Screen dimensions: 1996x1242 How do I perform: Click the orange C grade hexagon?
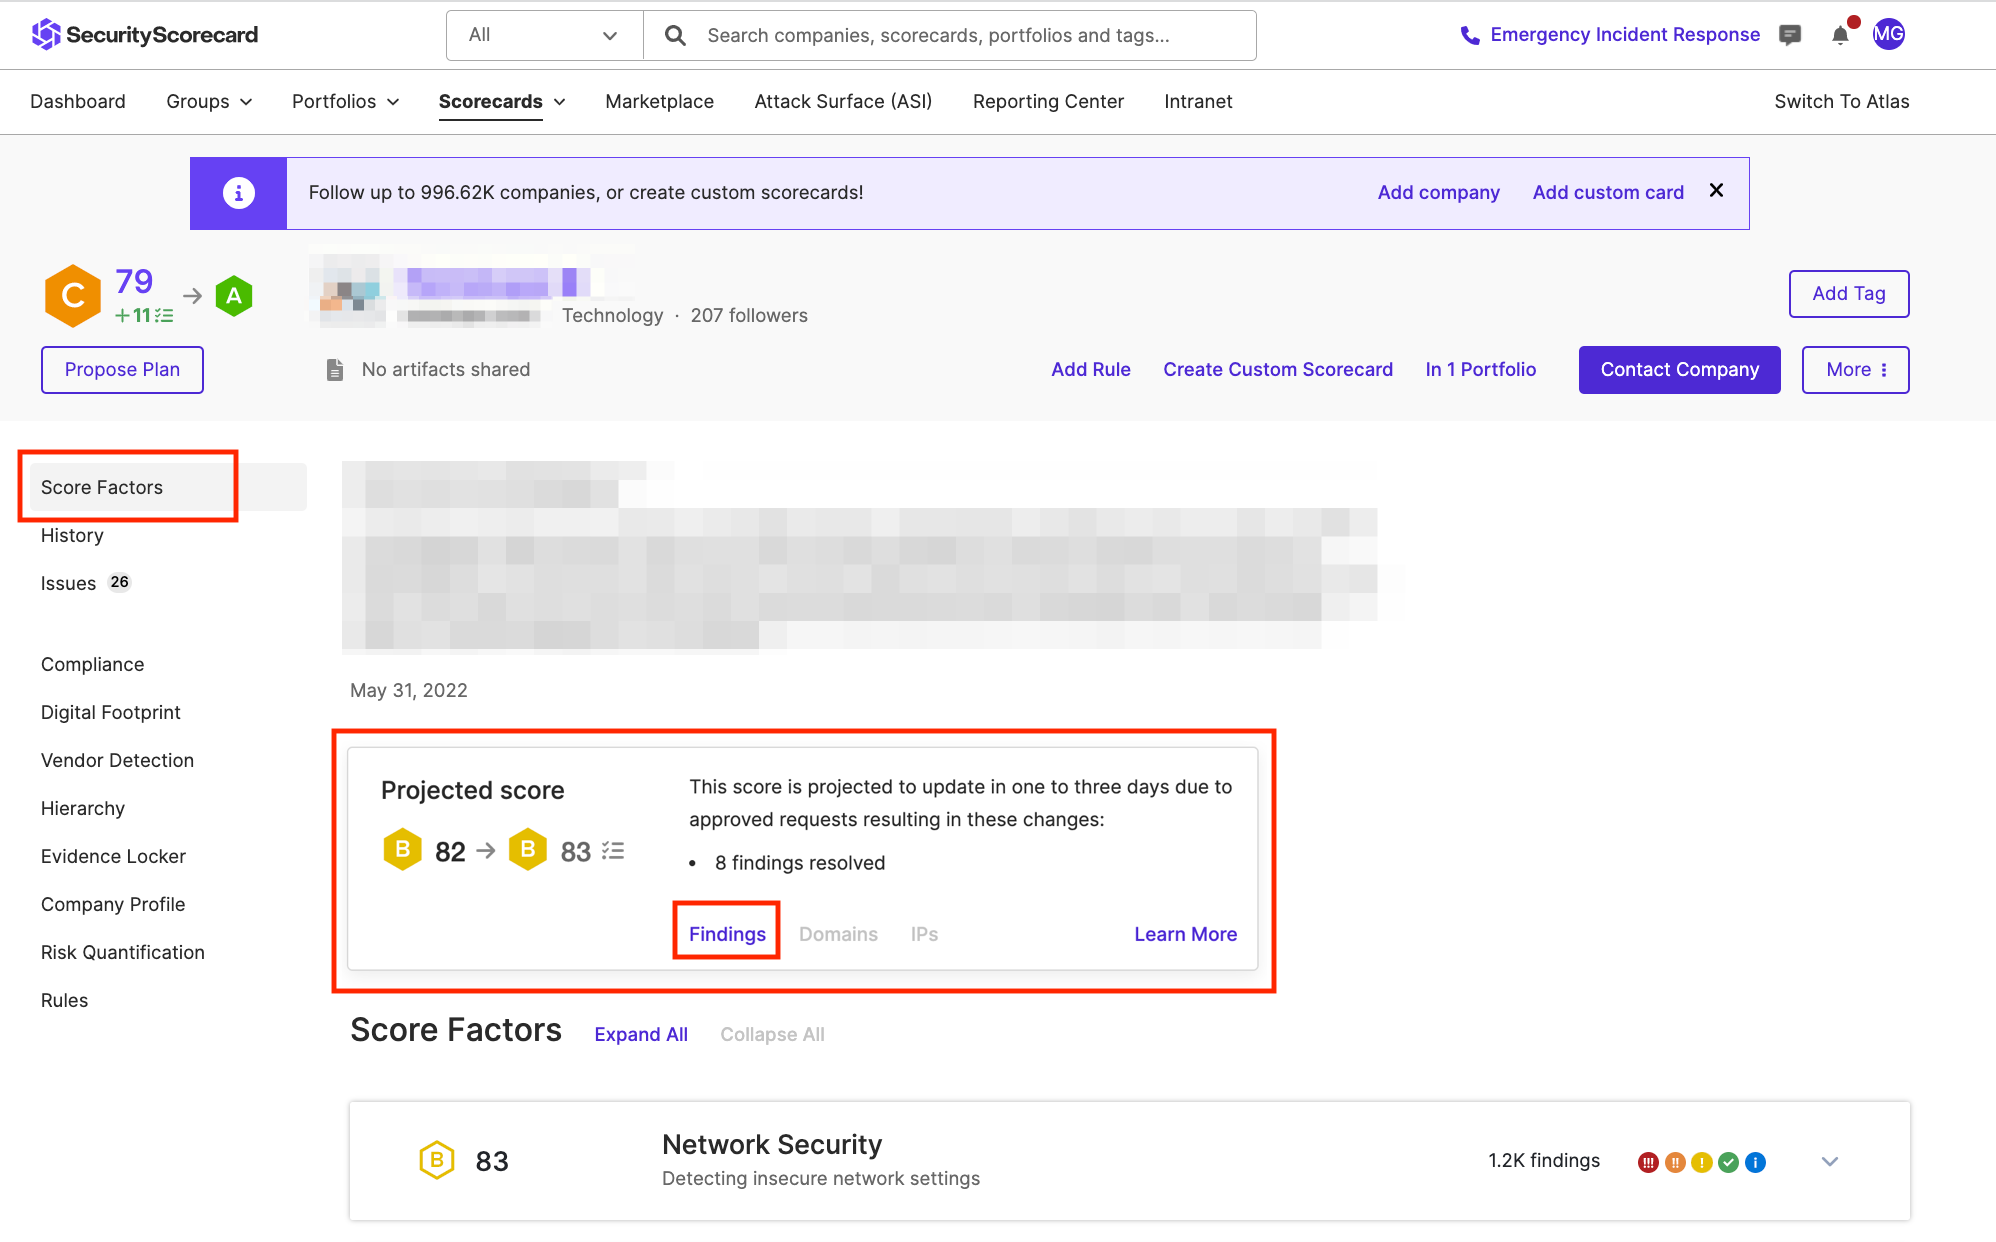(x=73, y=296)
